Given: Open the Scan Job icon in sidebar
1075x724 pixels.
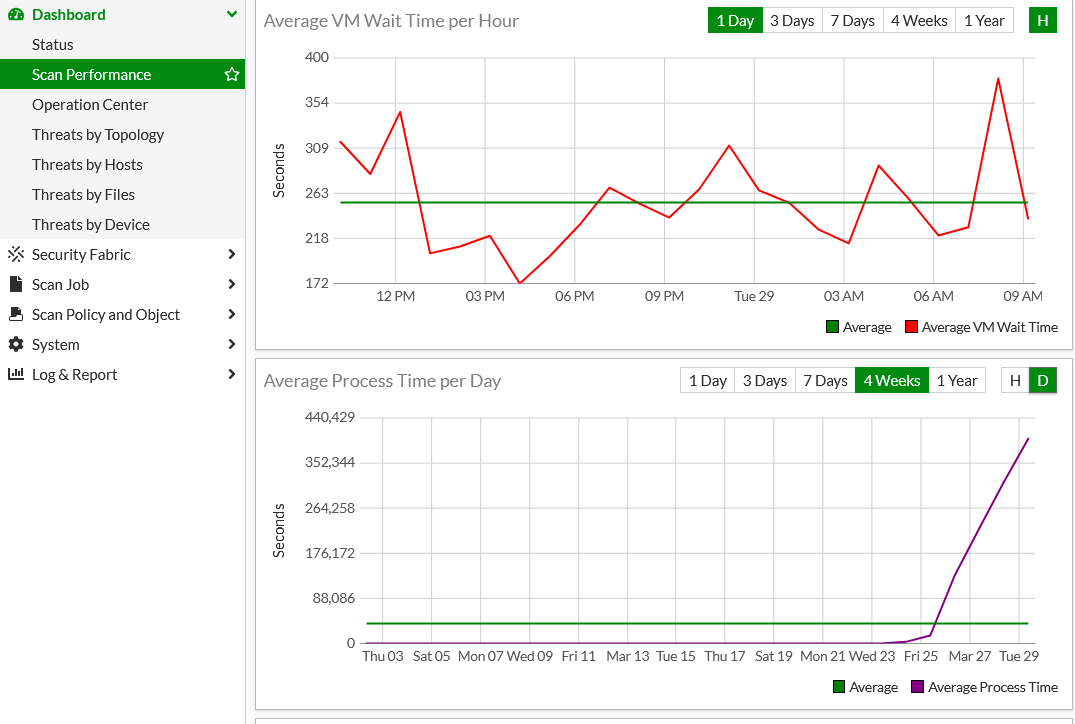Looking at the screenshot, I should point(16,284).
